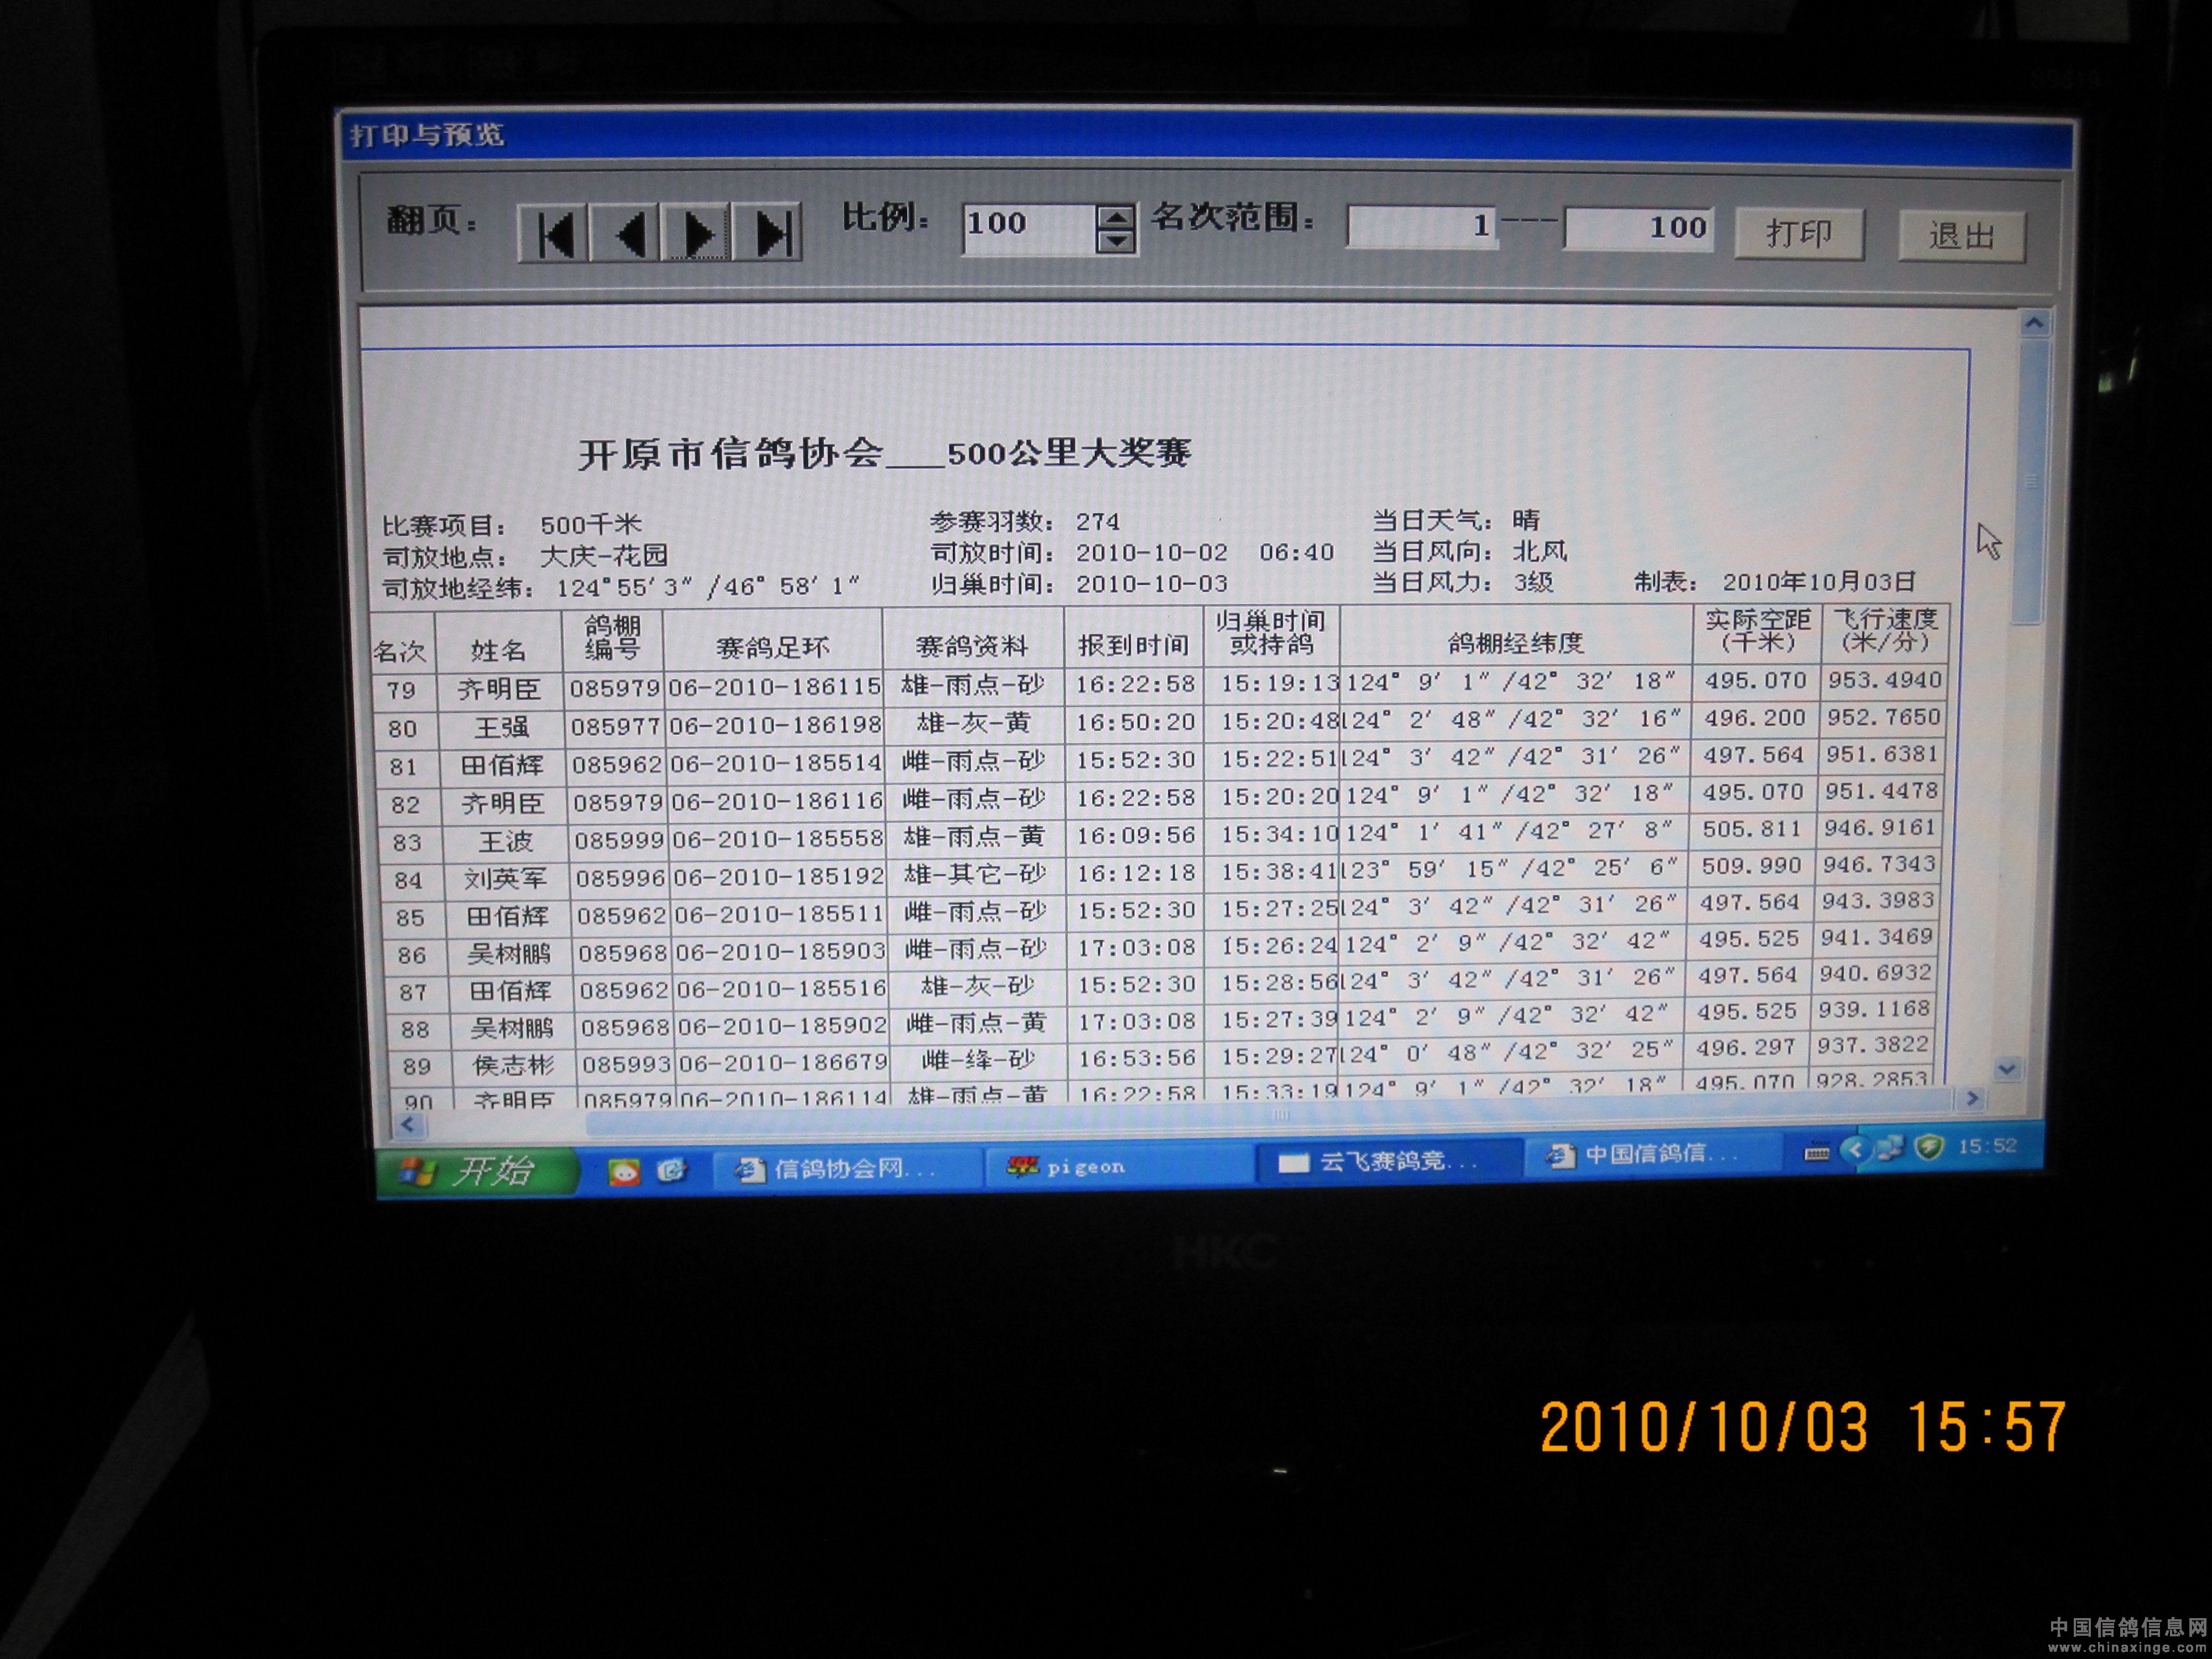
Task: Click the 名次范围 end field showing 100
Action: pyautogui.click(x=1638, y=228)
